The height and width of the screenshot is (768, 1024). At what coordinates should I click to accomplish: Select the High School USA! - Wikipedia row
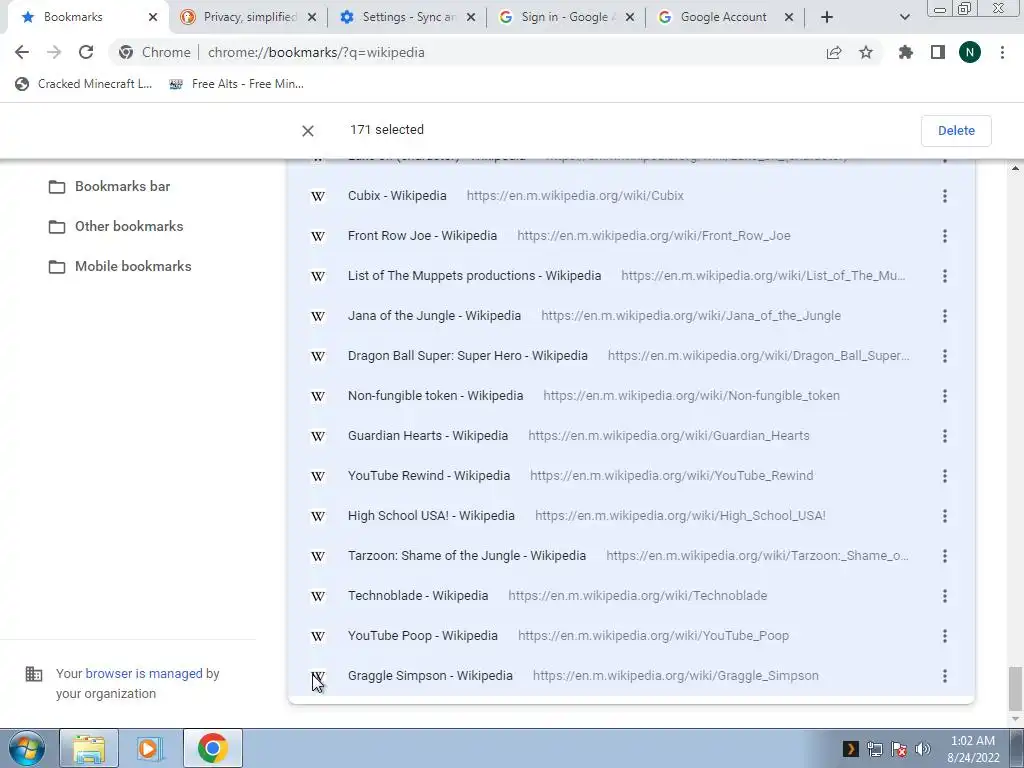point(631,516)
